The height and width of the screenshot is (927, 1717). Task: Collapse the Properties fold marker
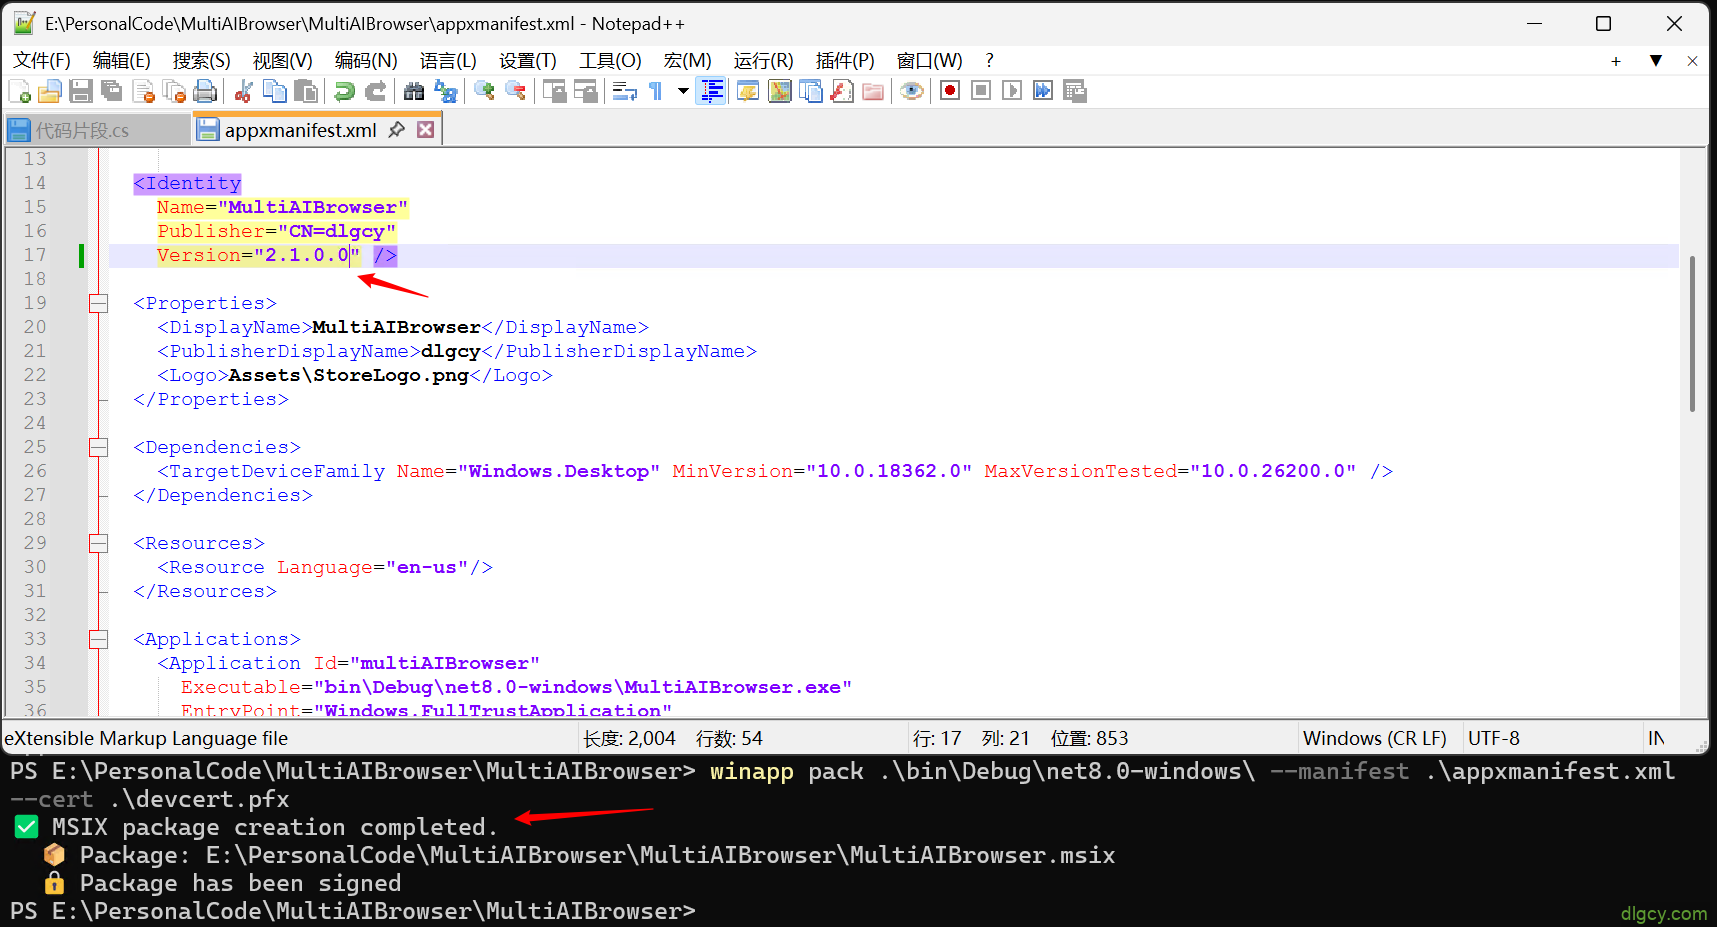click(x=98, y=303)
